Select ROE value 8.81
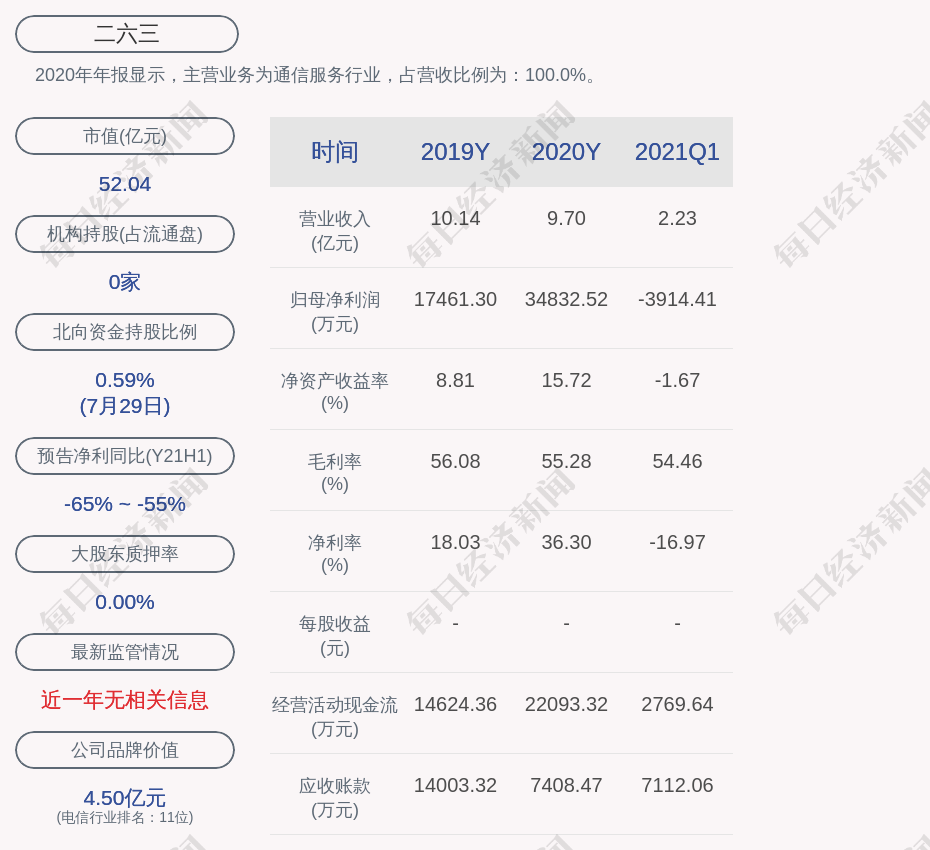This screenshot has width=930, height=850. pos(455,380)
